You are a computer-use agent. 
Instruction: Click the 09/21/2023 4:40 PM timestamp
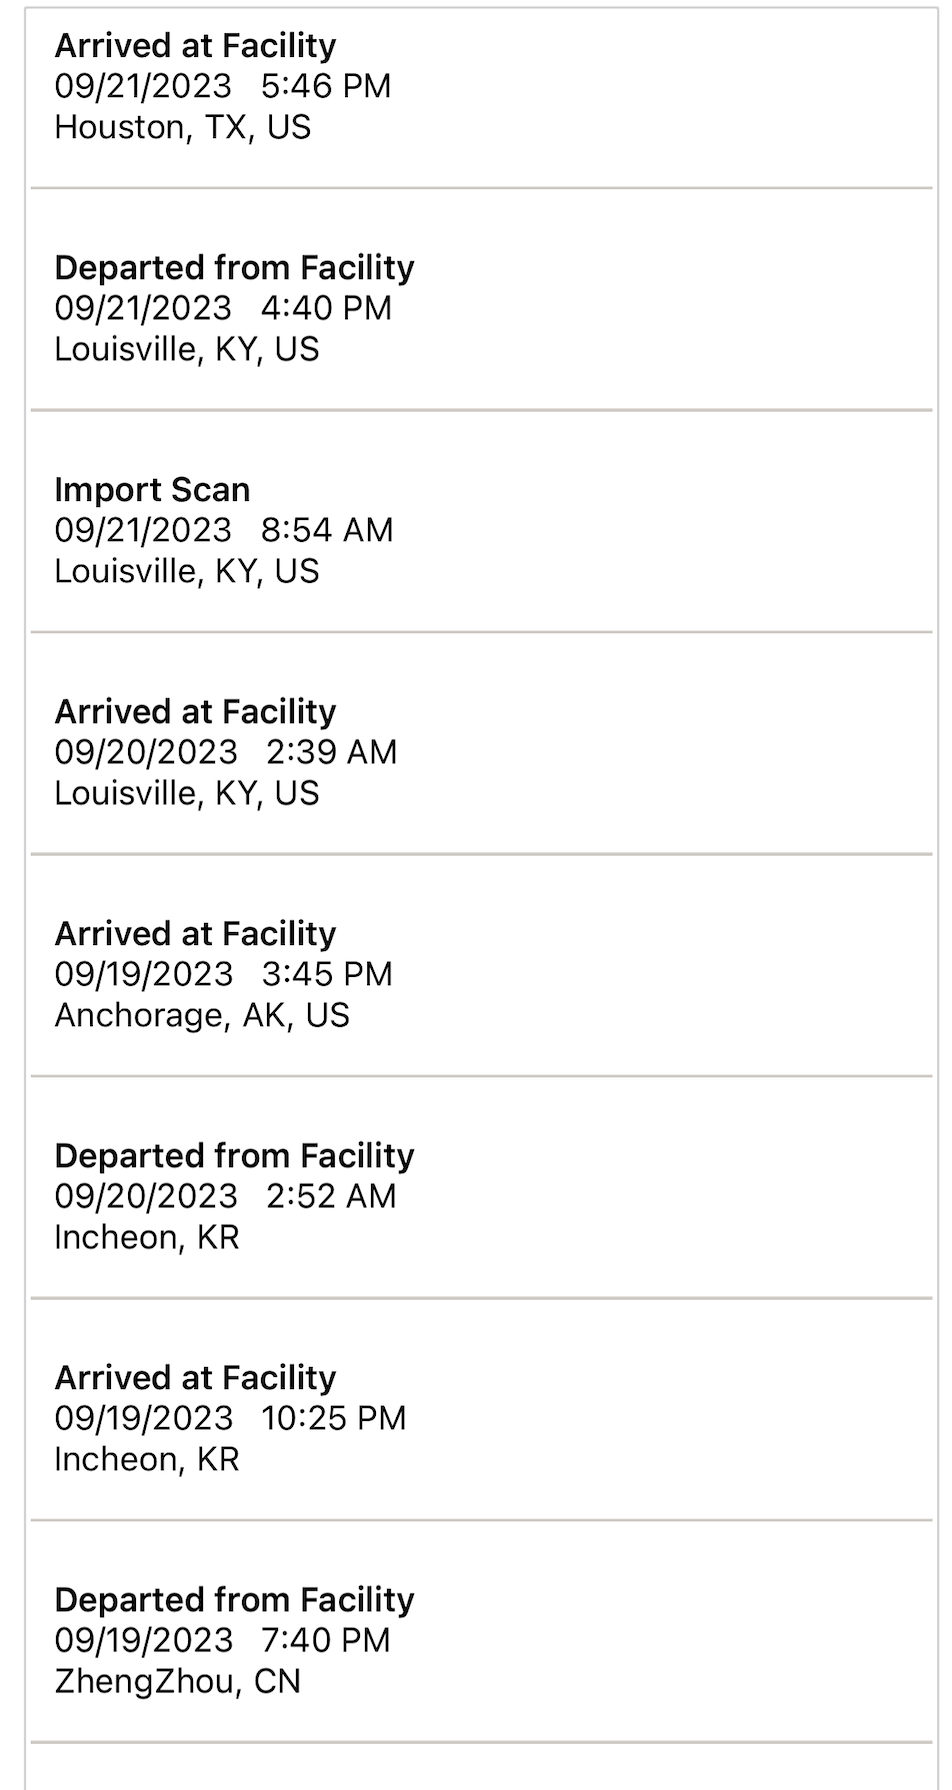point(223,308)
